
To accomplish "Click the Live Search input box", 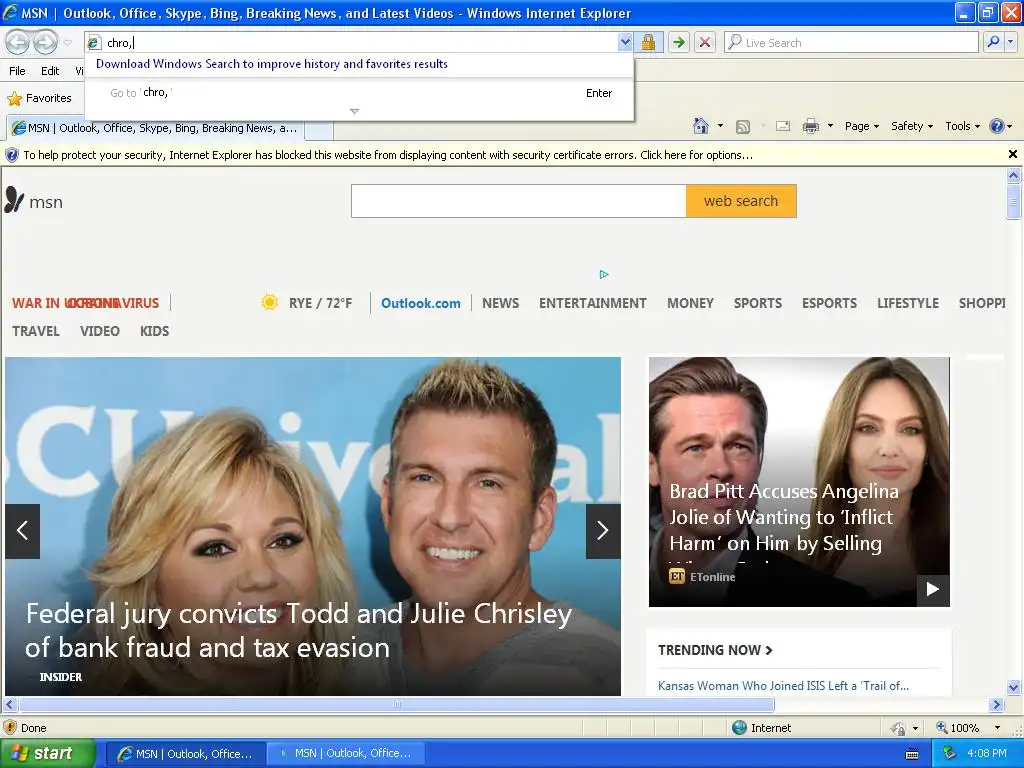I will point(852,42).
